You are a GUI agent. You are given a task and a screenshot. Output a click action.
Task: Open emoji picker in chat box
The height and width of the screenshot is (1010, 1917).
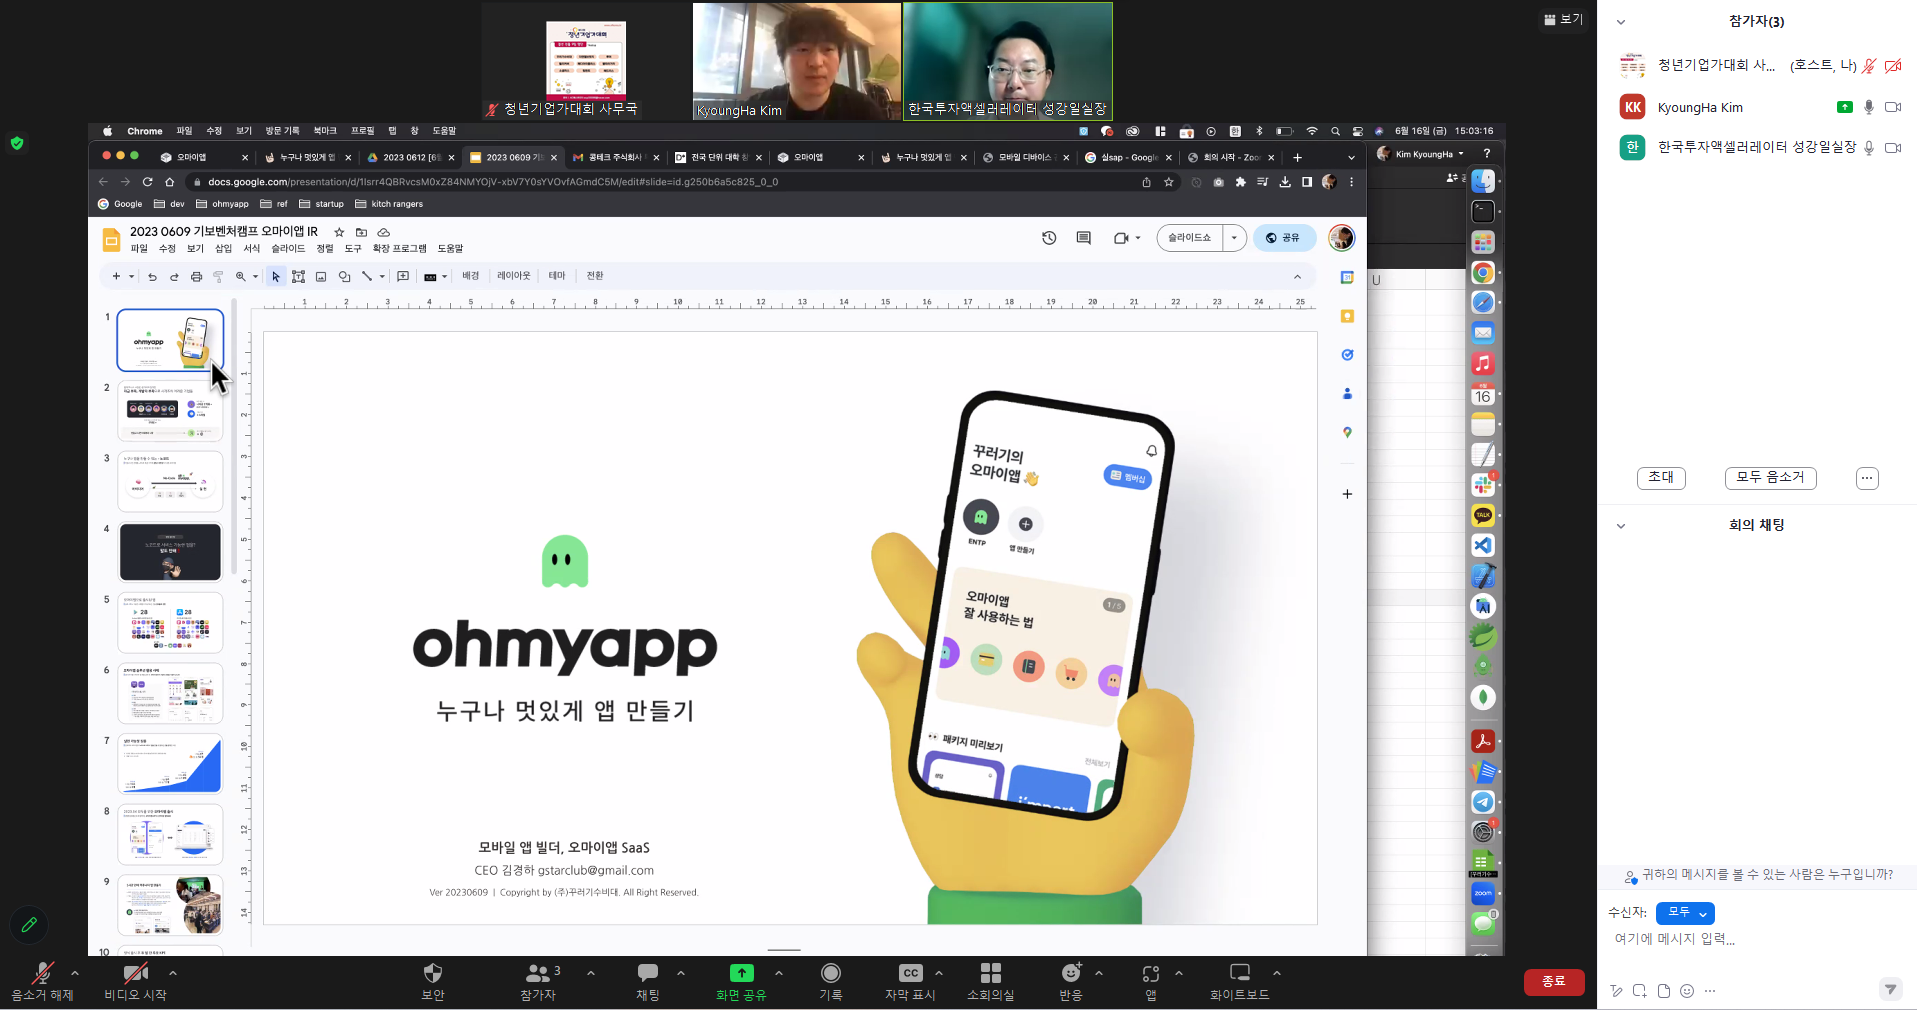(1687, 991)
